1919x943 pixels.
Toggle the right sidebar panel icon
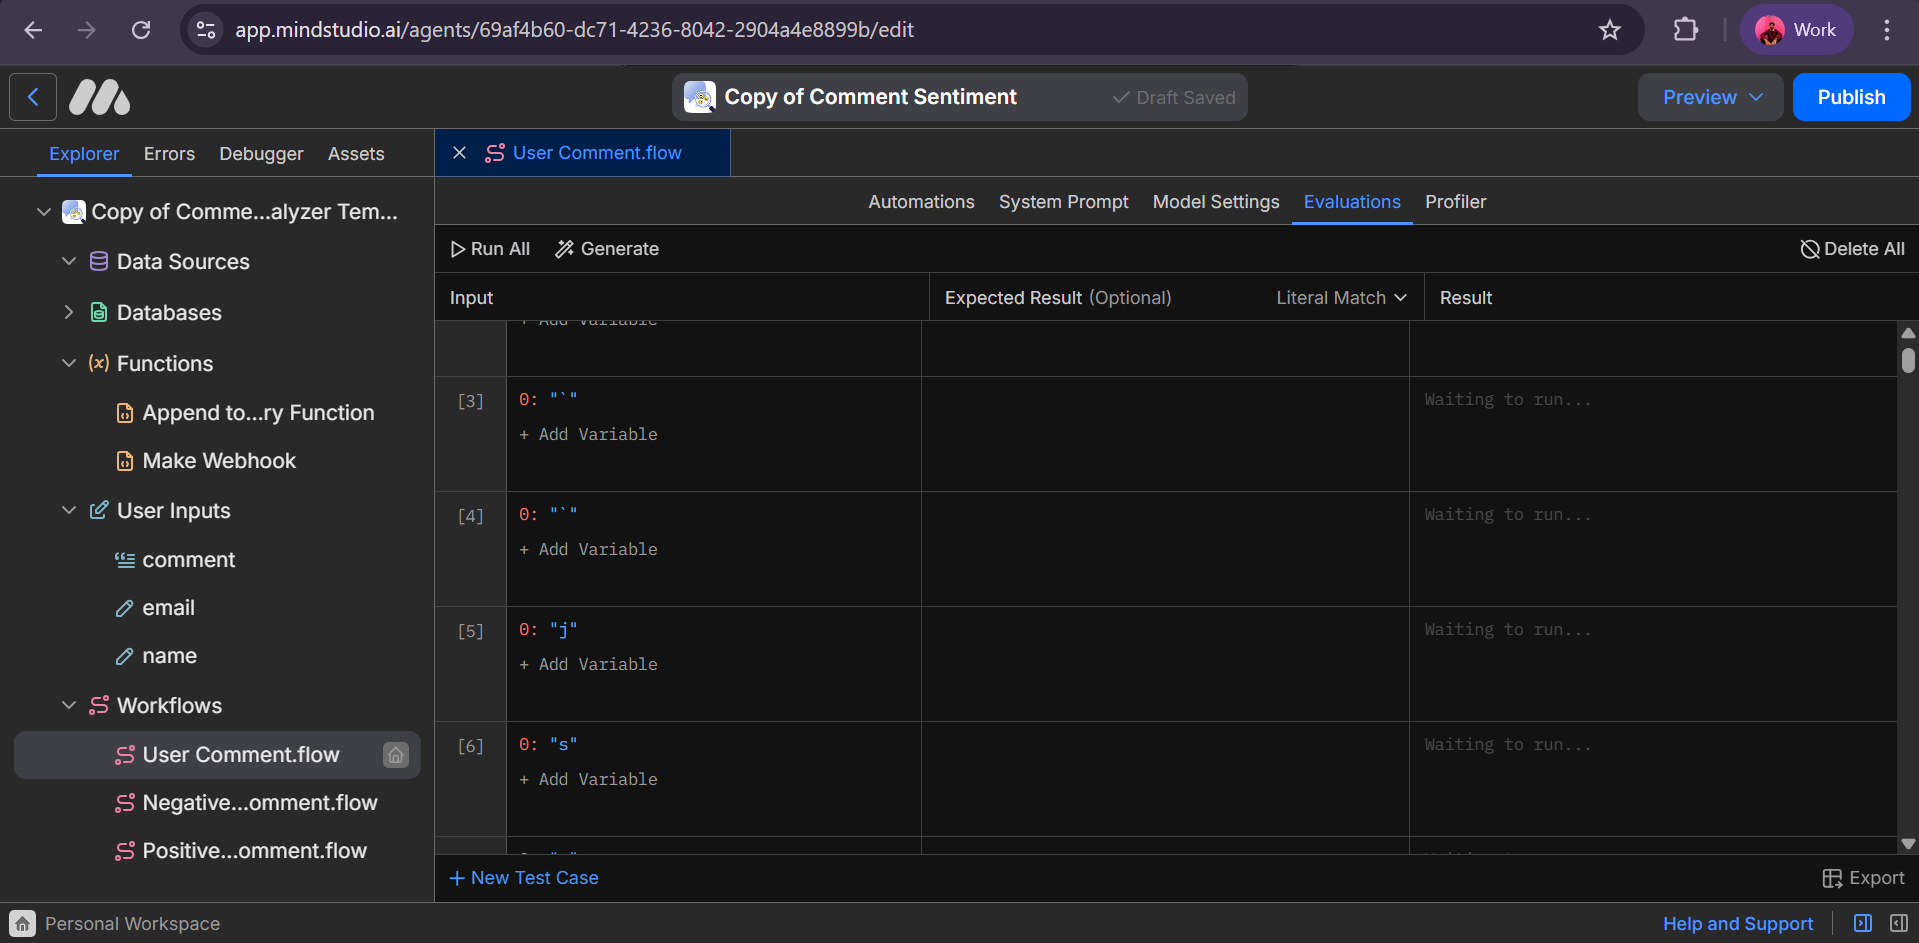pyautogui.click(x=1899, y=923)
